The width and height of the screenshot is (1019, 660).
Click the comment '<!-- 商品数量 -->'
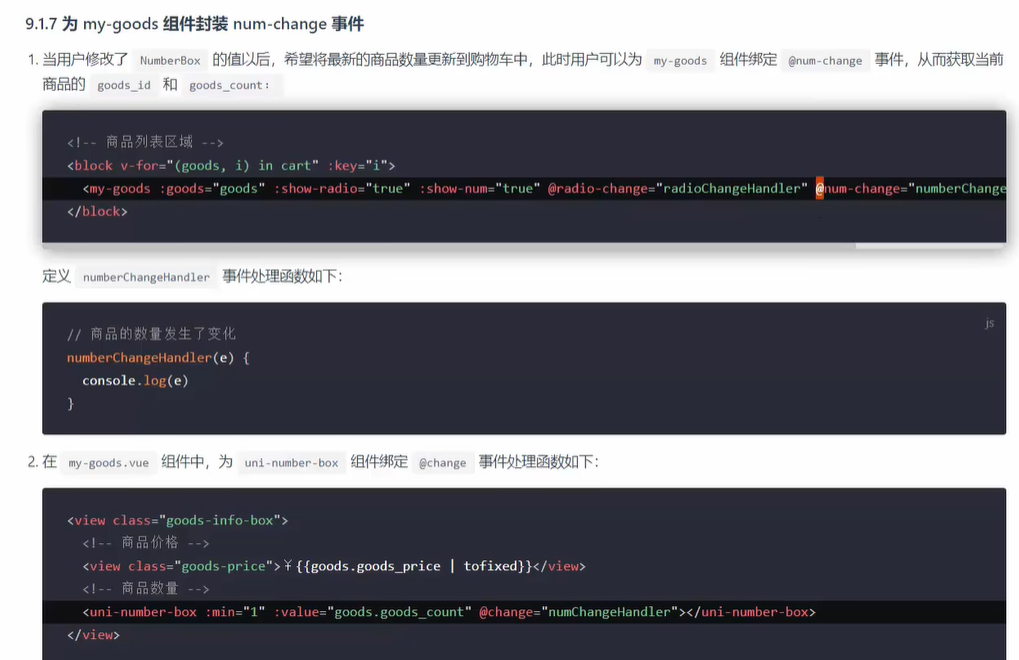[146, 589]
